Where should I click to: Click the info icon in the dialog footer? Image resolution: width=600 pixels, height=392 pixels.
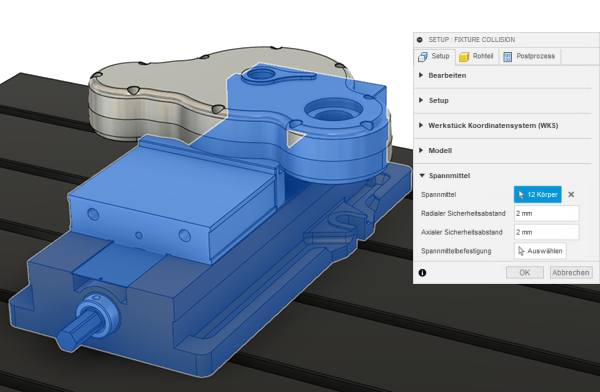(x=422, y=273)
